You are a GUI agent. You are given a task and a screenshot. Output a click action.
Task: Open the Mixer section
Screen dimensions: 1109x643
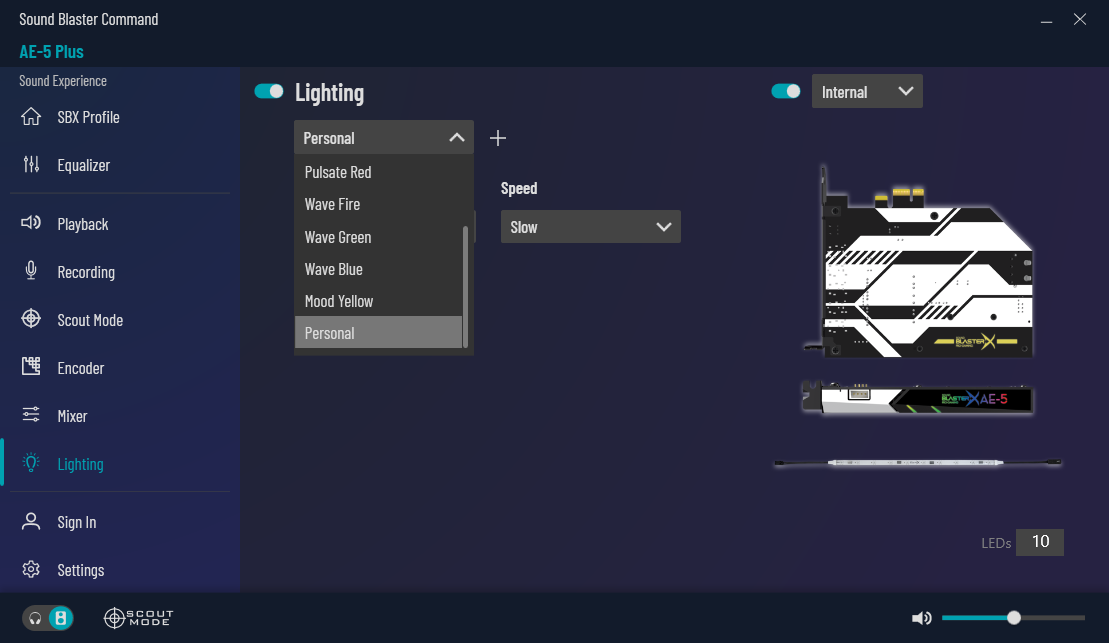72,416
